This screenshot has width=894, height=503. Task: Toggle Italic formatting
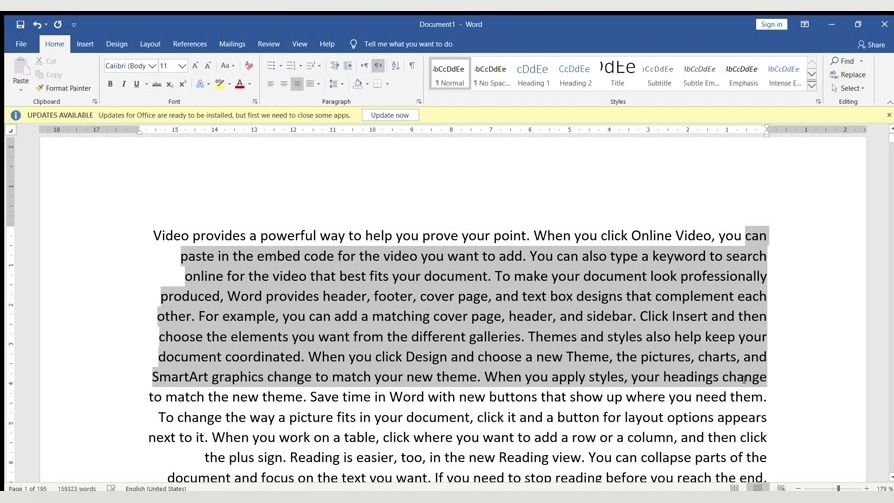(x=123, y=84)
